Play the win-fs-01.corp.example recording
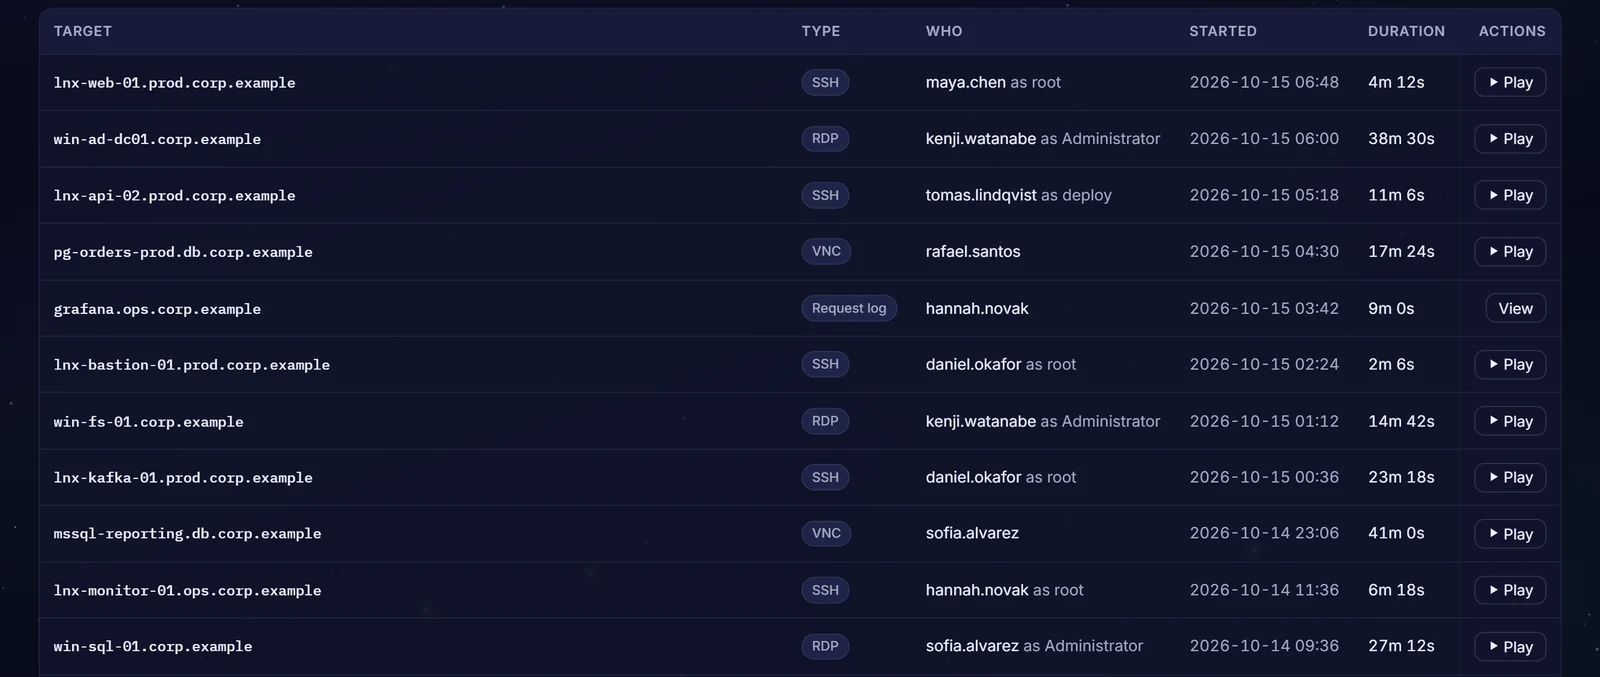The width and height of the screenshot is (1600, 677). click(x=1510, y=421)
